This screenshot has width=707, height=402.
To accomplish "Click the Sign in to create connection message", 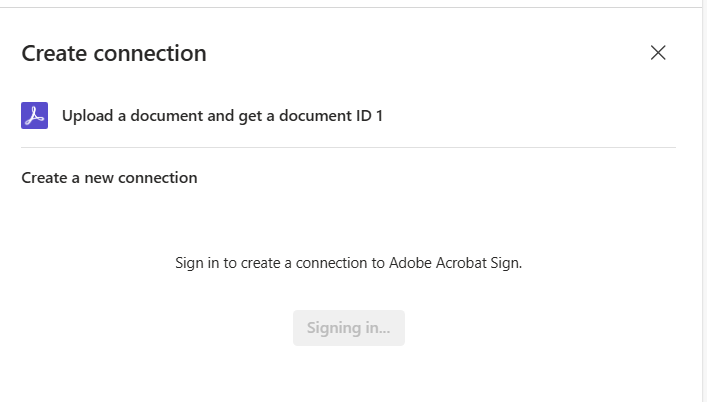I will coord(349,263).
